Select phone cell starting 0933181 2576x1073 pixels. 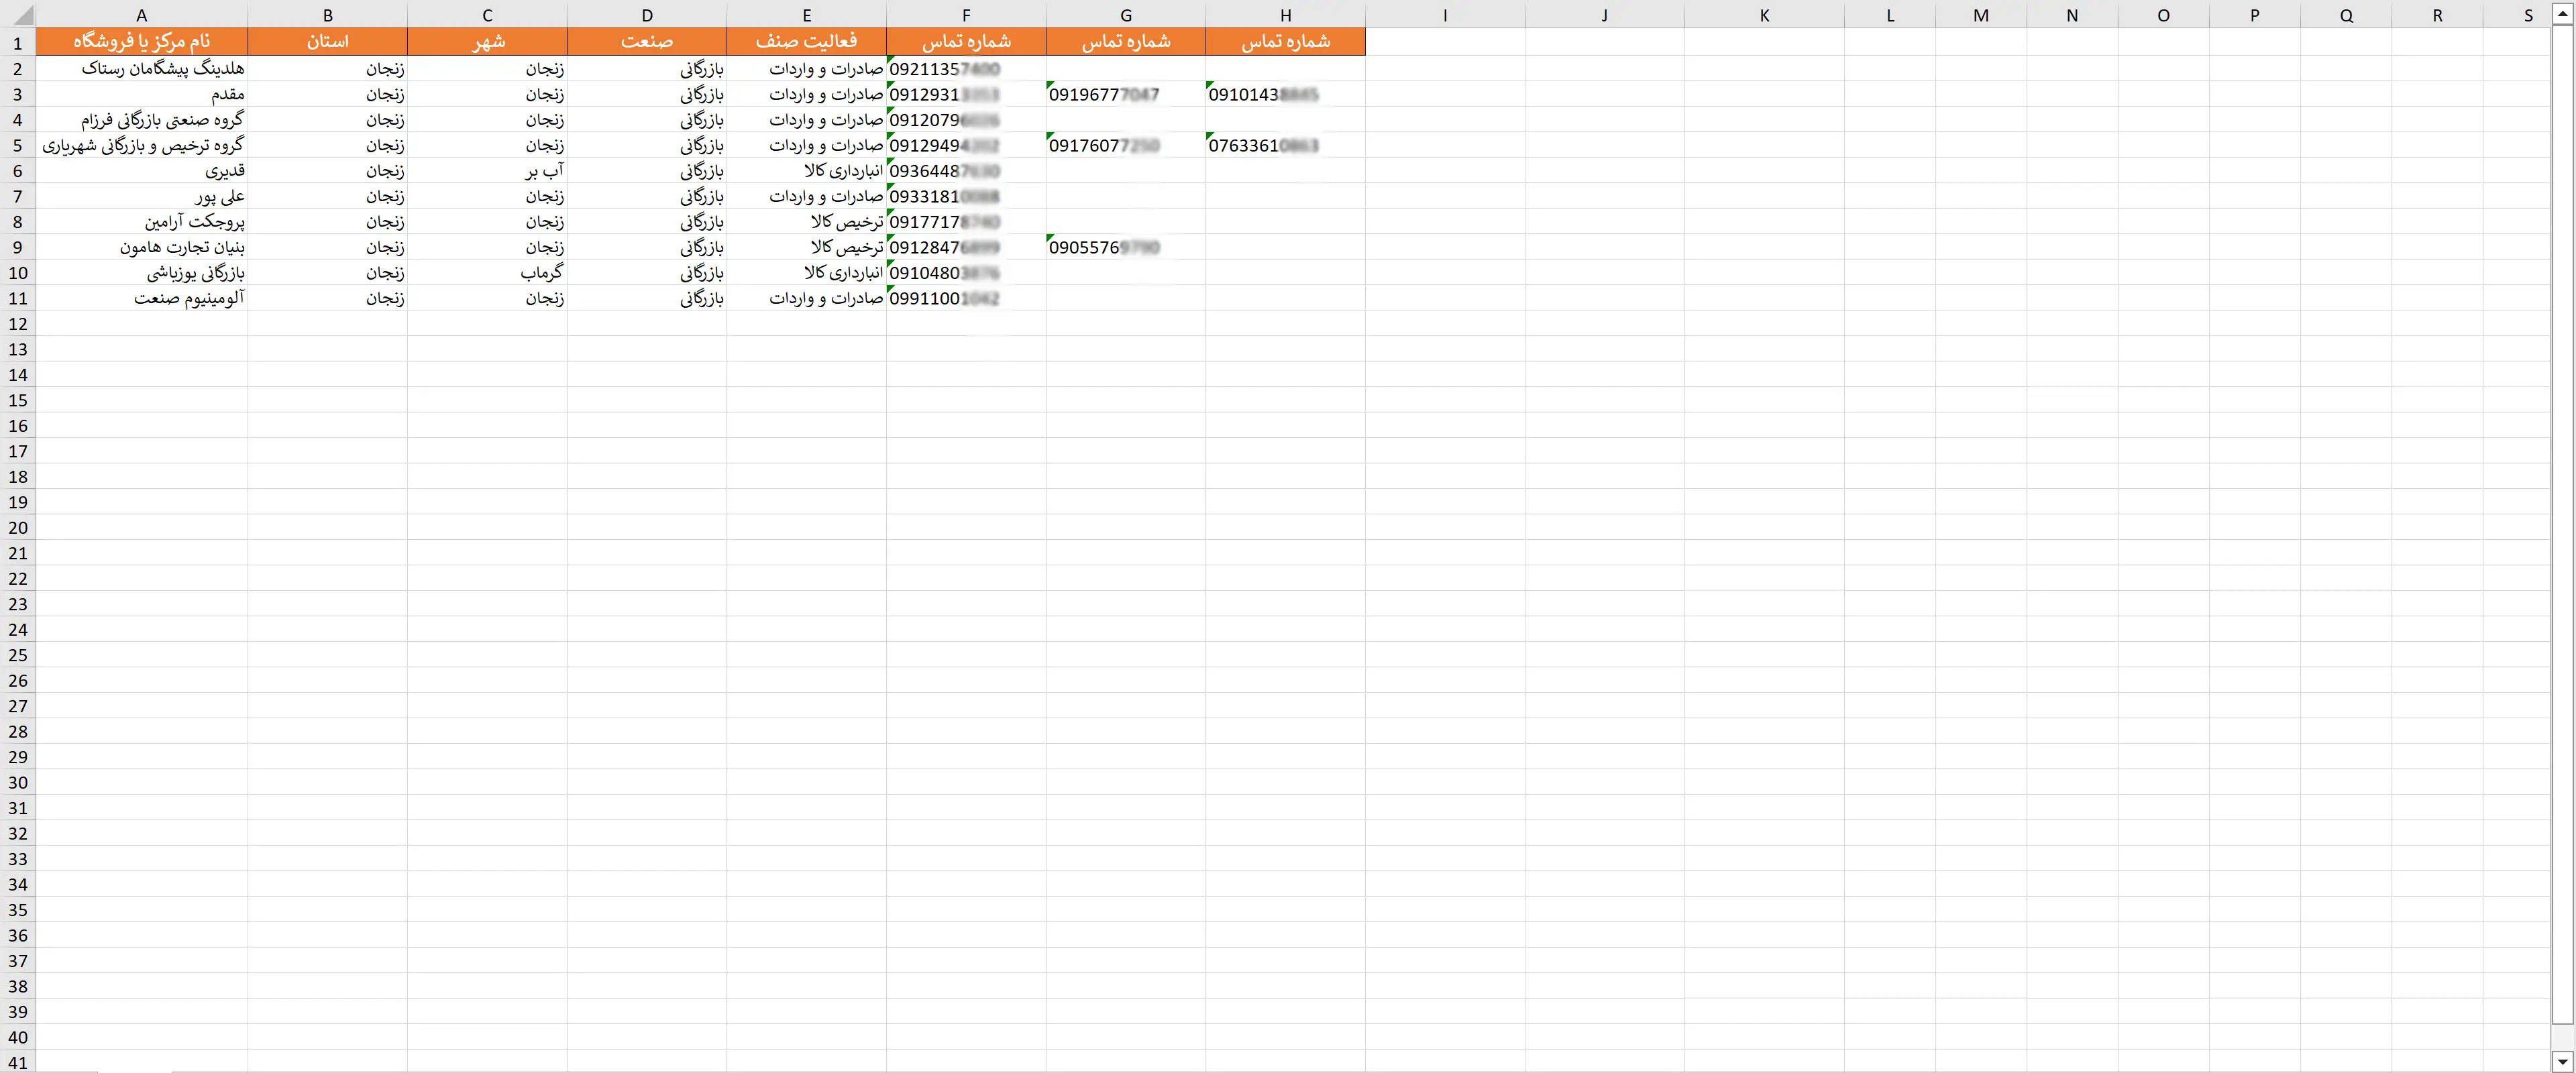click(966, 196)
